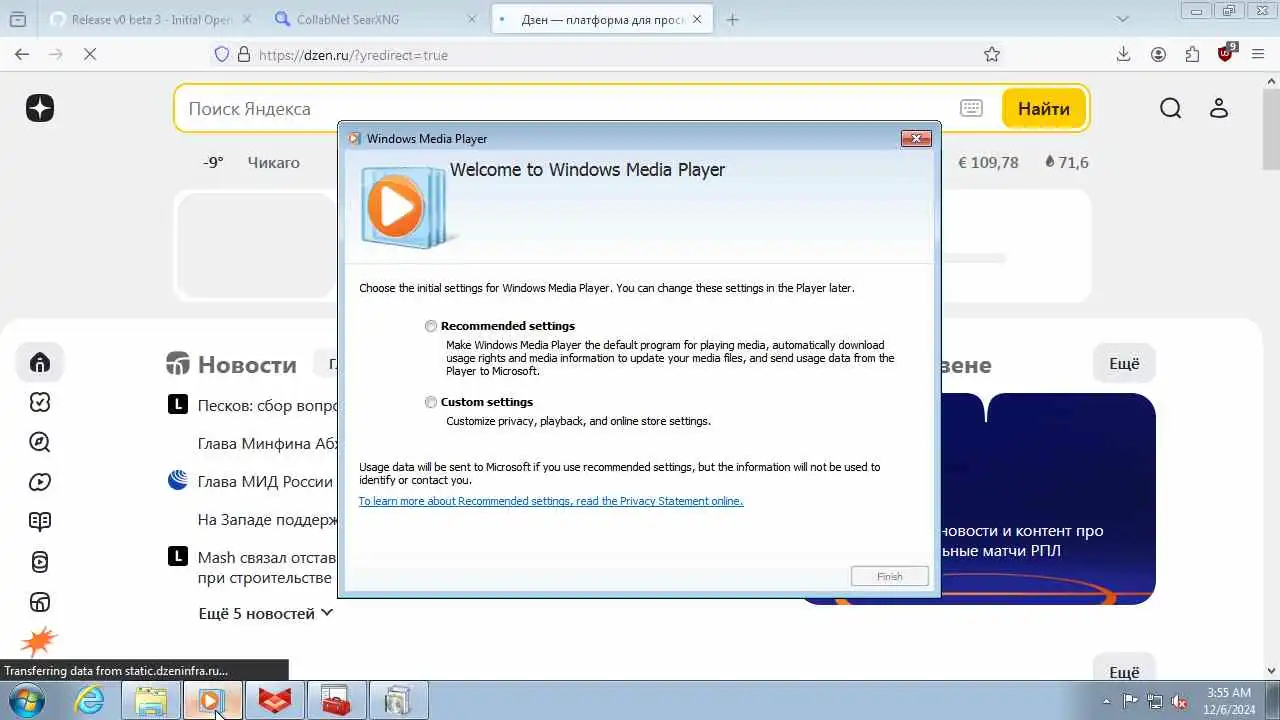Image resolution: width=1280 pixels, height=720 pixels.
Task: Open the Firefox account icon
Action: pyautogui.click(x=1158, y=55)
